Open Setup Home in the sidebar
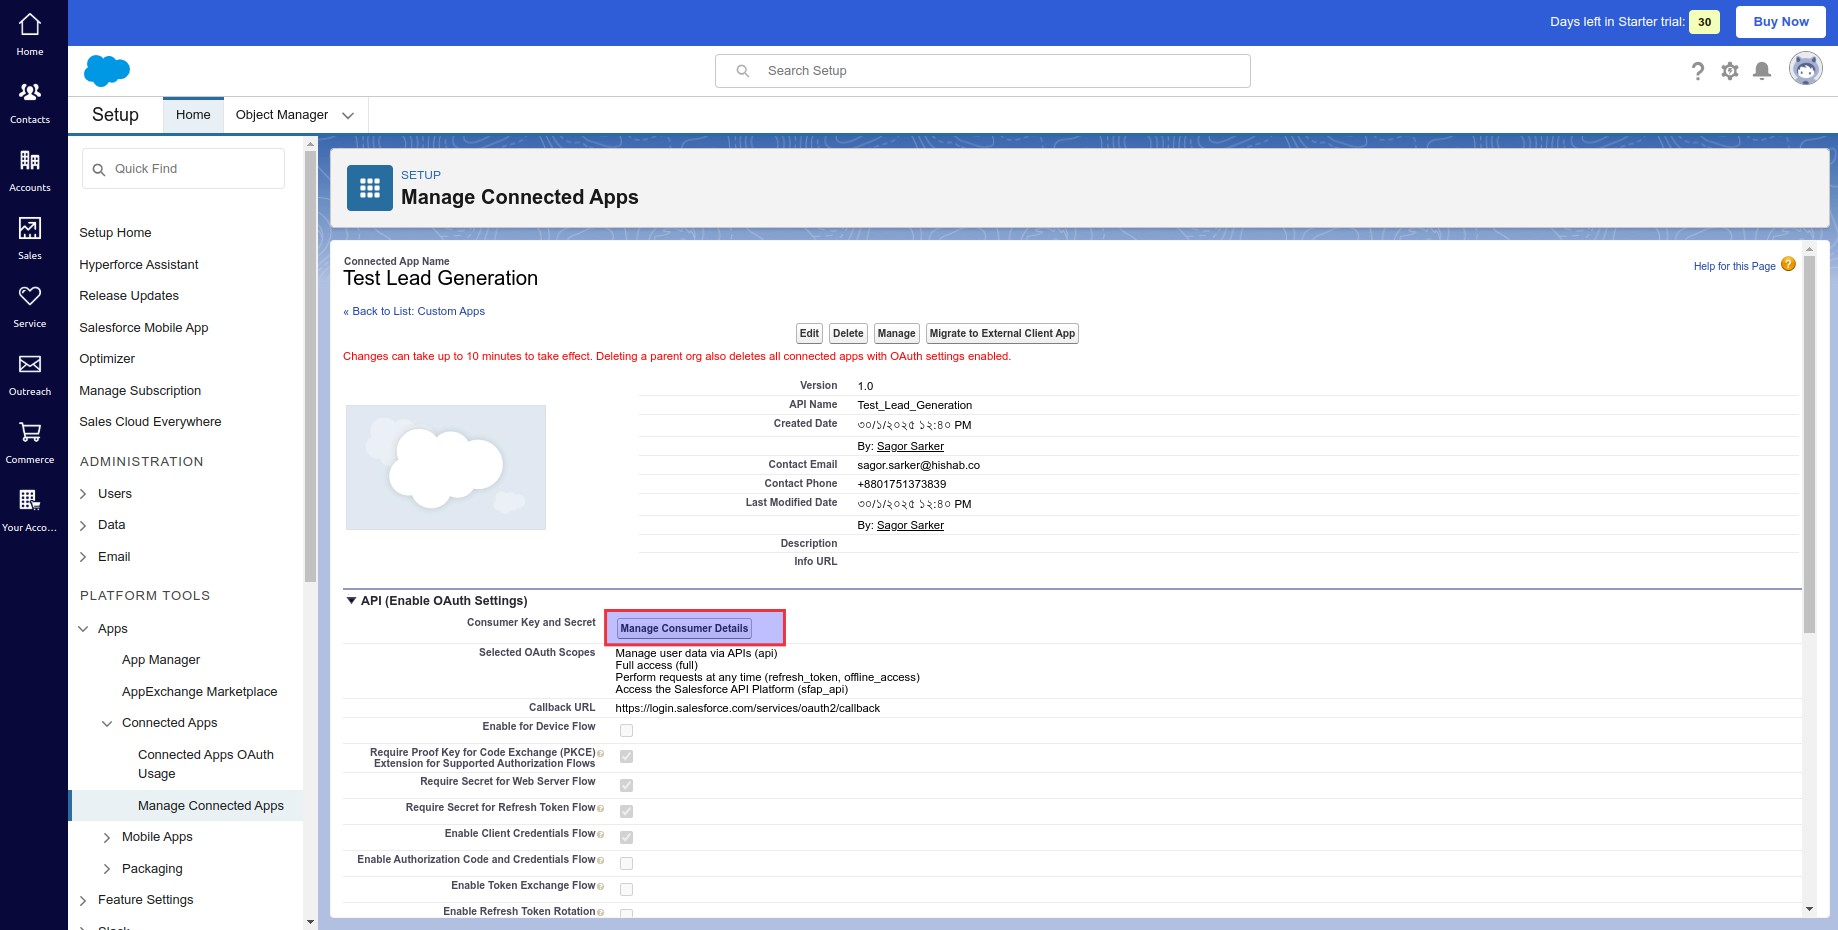Image resolution: width=1838 pixels, height=930 pixels. click(116, 233)
